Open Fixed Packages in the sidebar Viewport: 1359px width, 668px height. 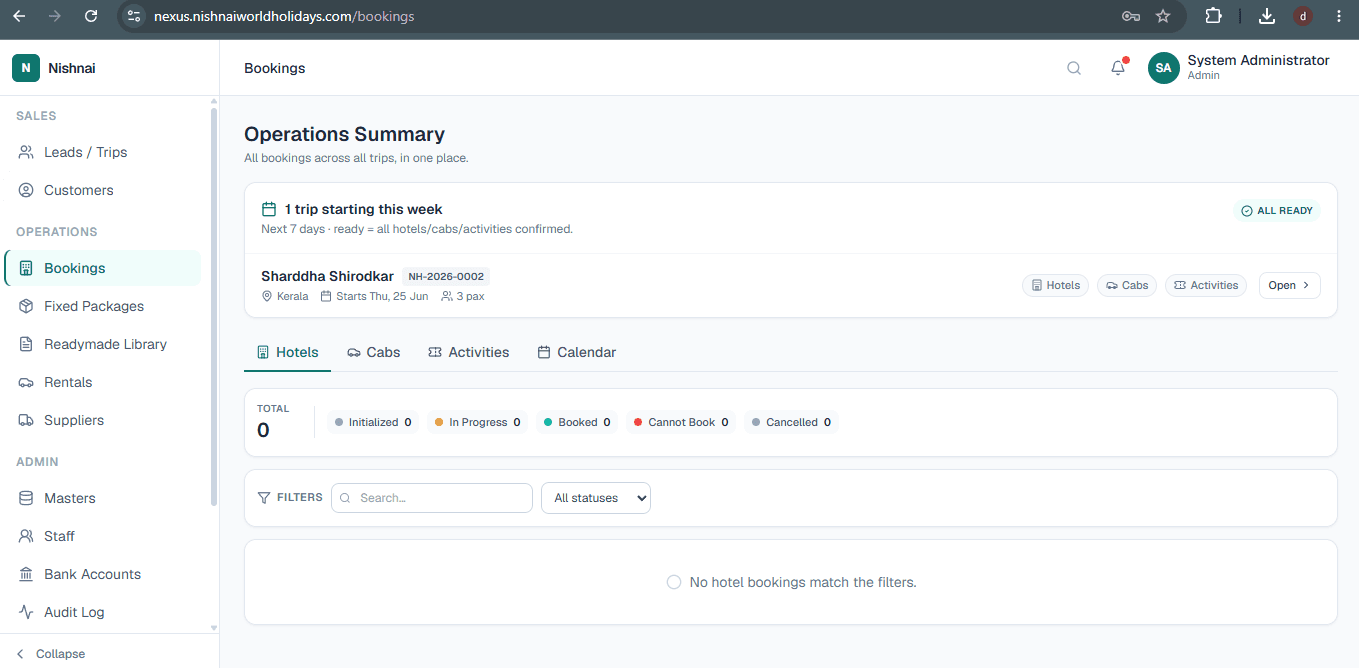click(103, 306)
